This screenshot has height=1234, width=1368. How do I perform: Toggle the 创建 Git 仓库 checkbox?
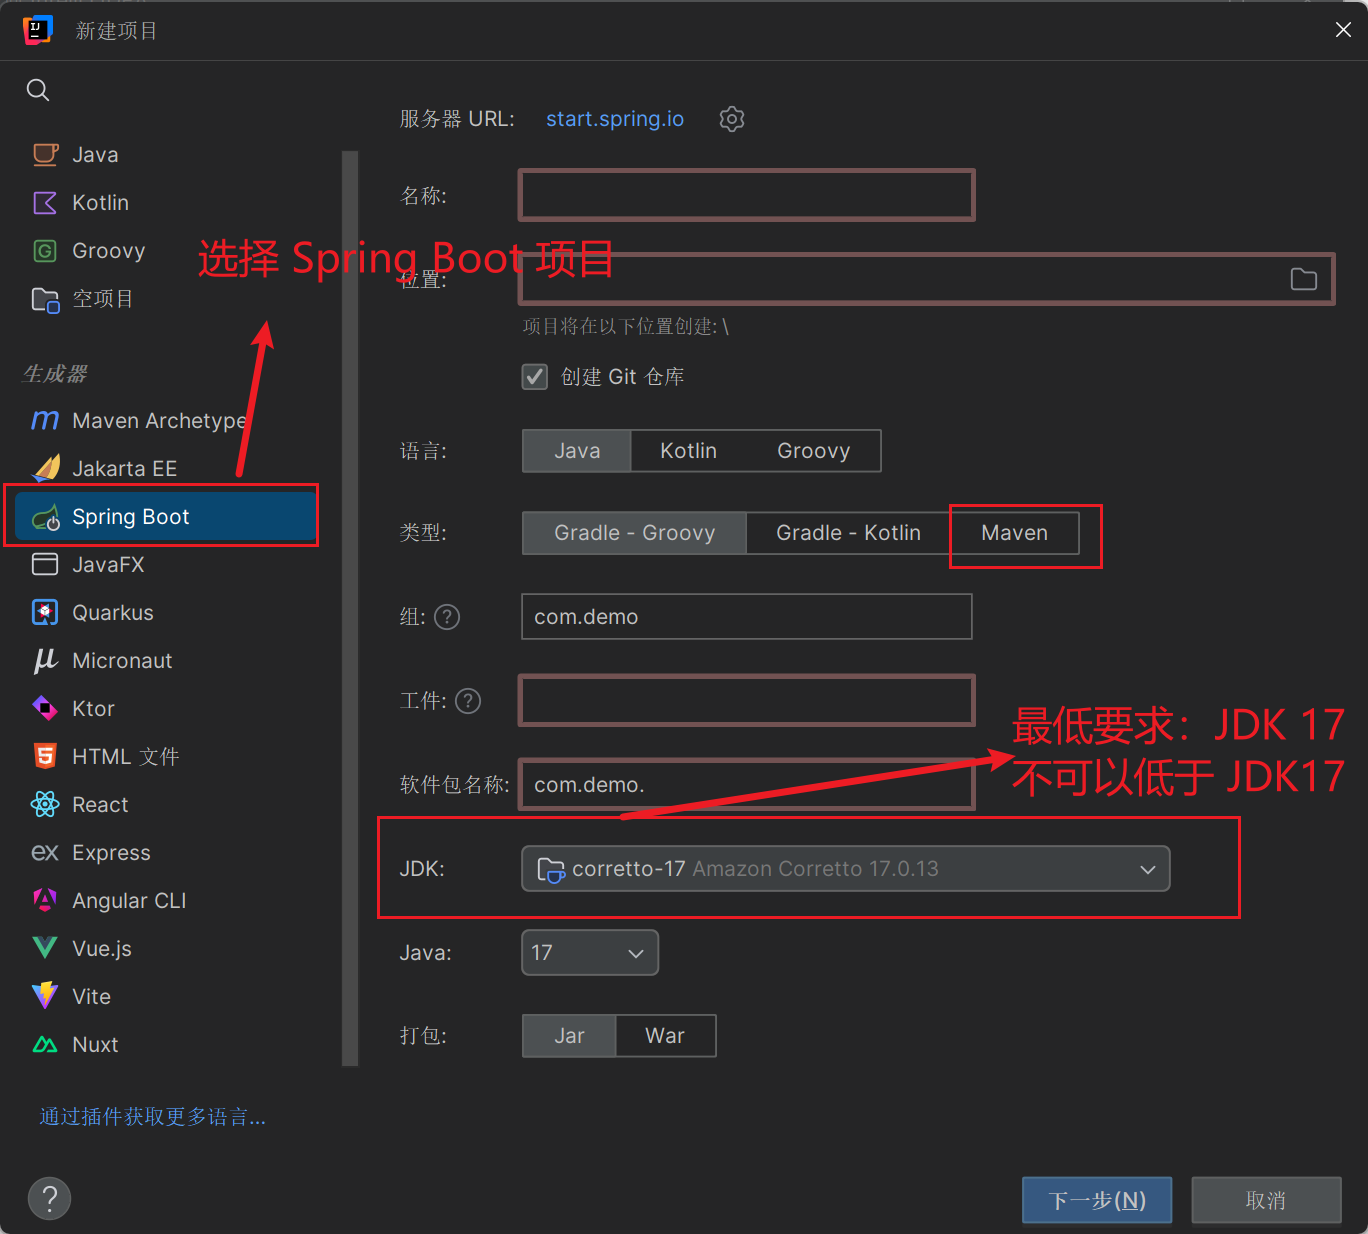535,377
